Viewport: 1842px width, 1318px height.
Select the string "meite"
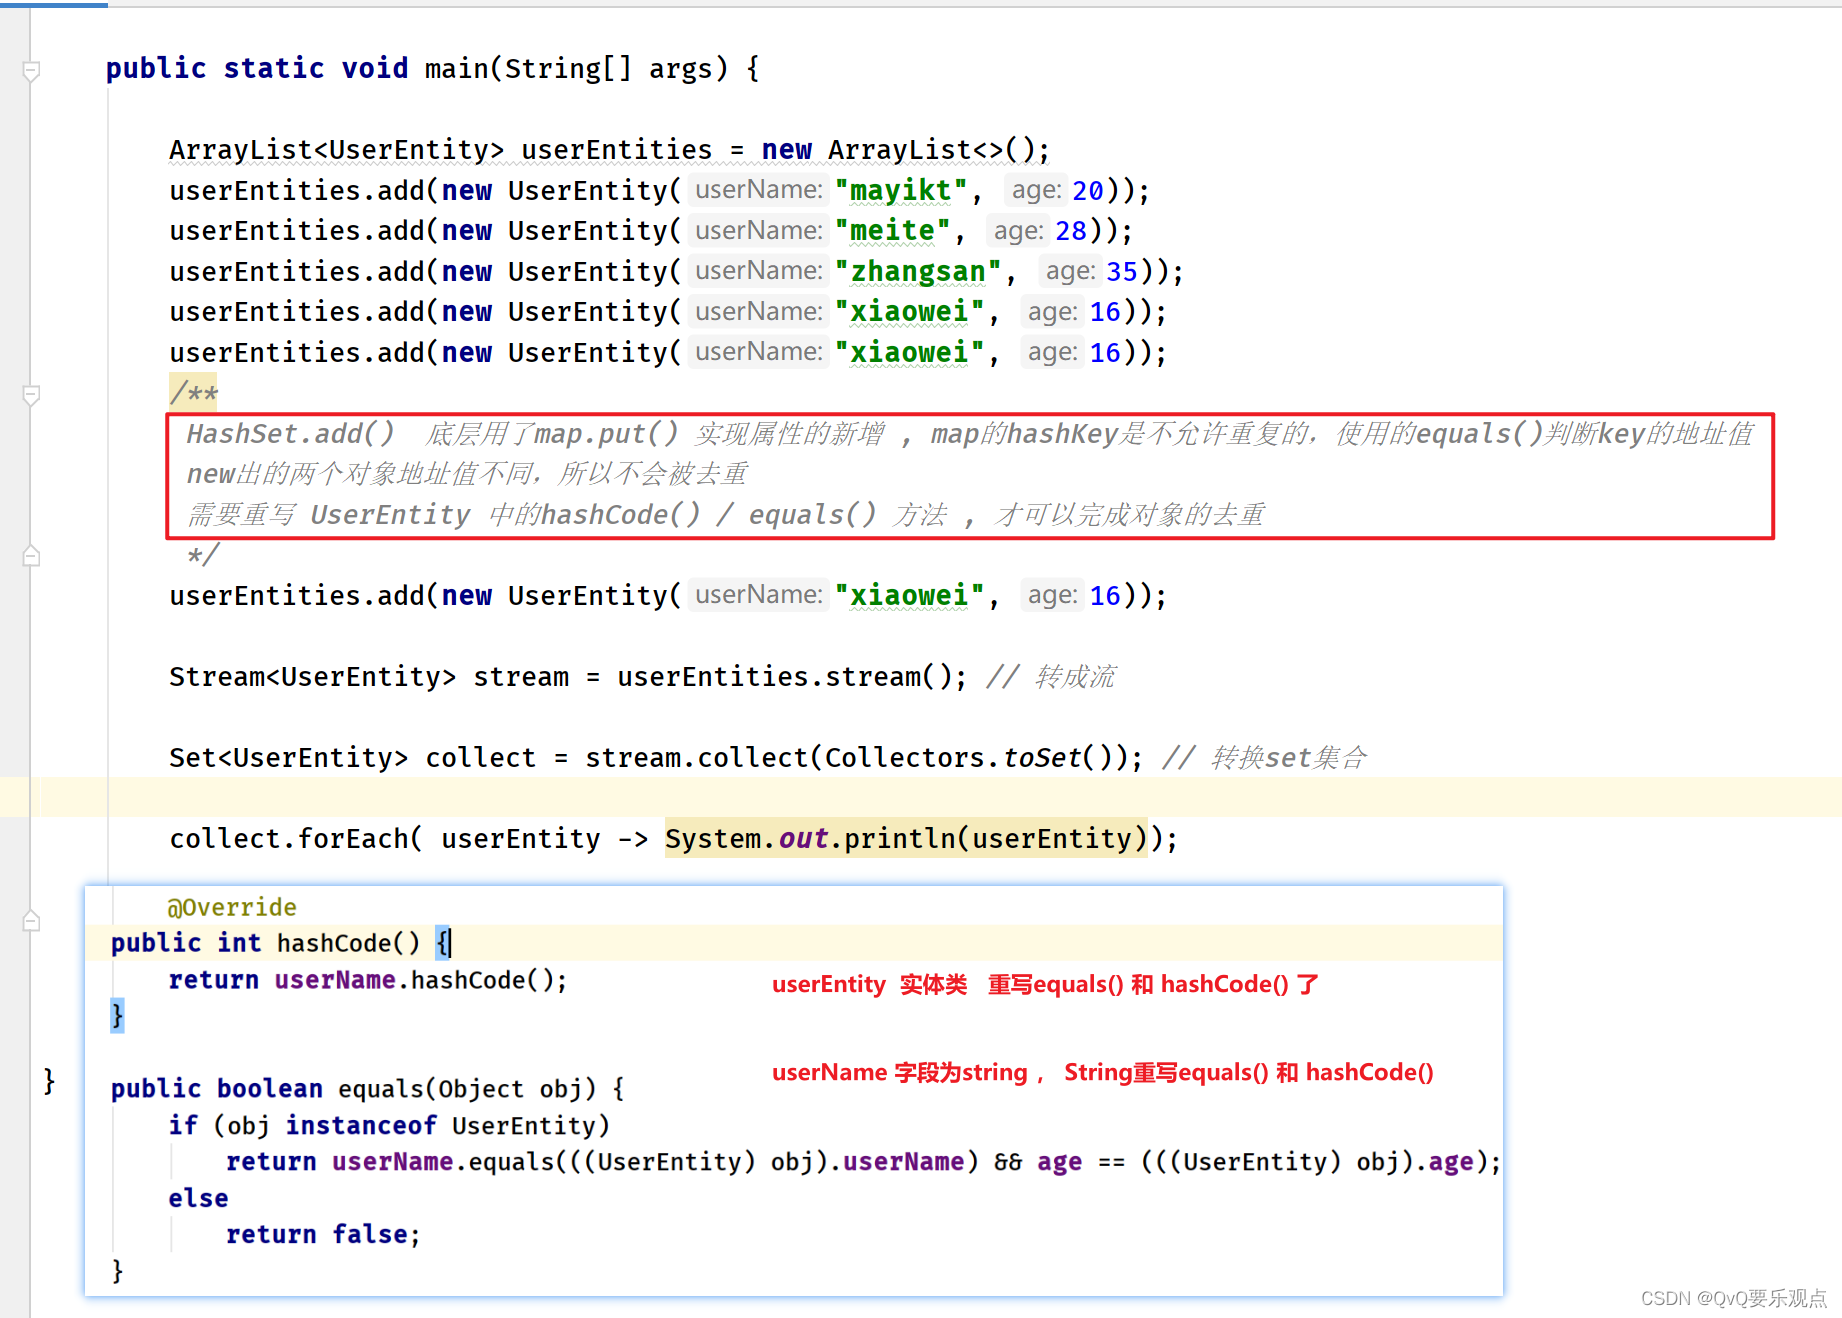(892, 231)
